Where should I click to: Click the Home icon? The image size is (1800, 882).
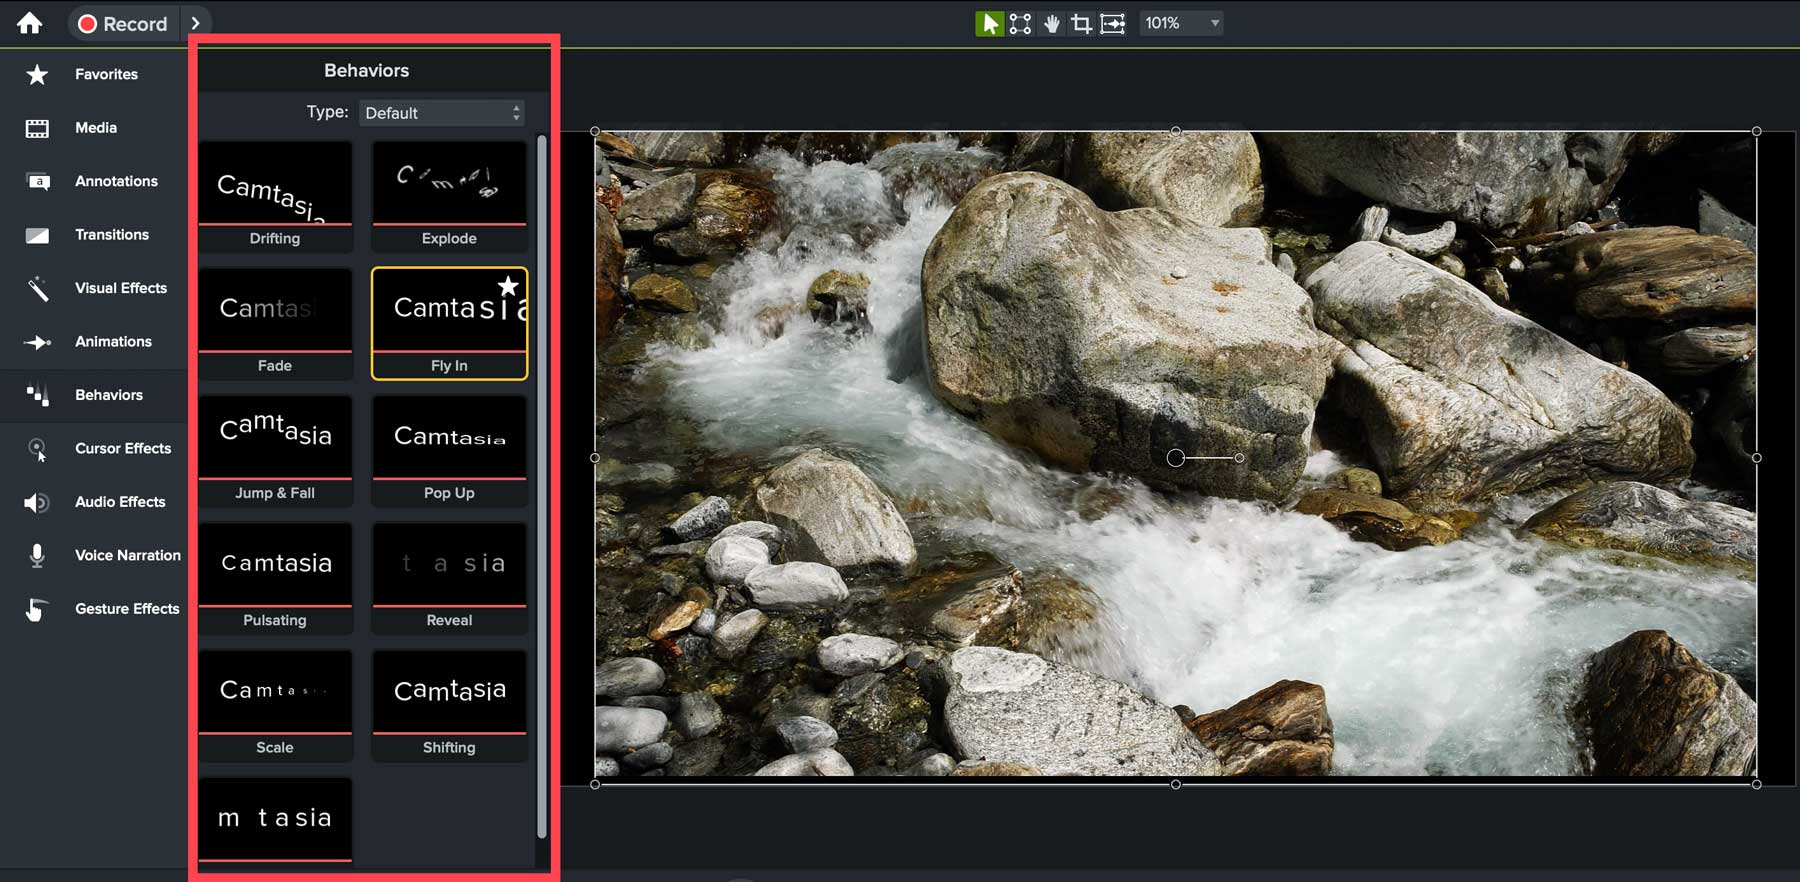(x=30, y=22)
